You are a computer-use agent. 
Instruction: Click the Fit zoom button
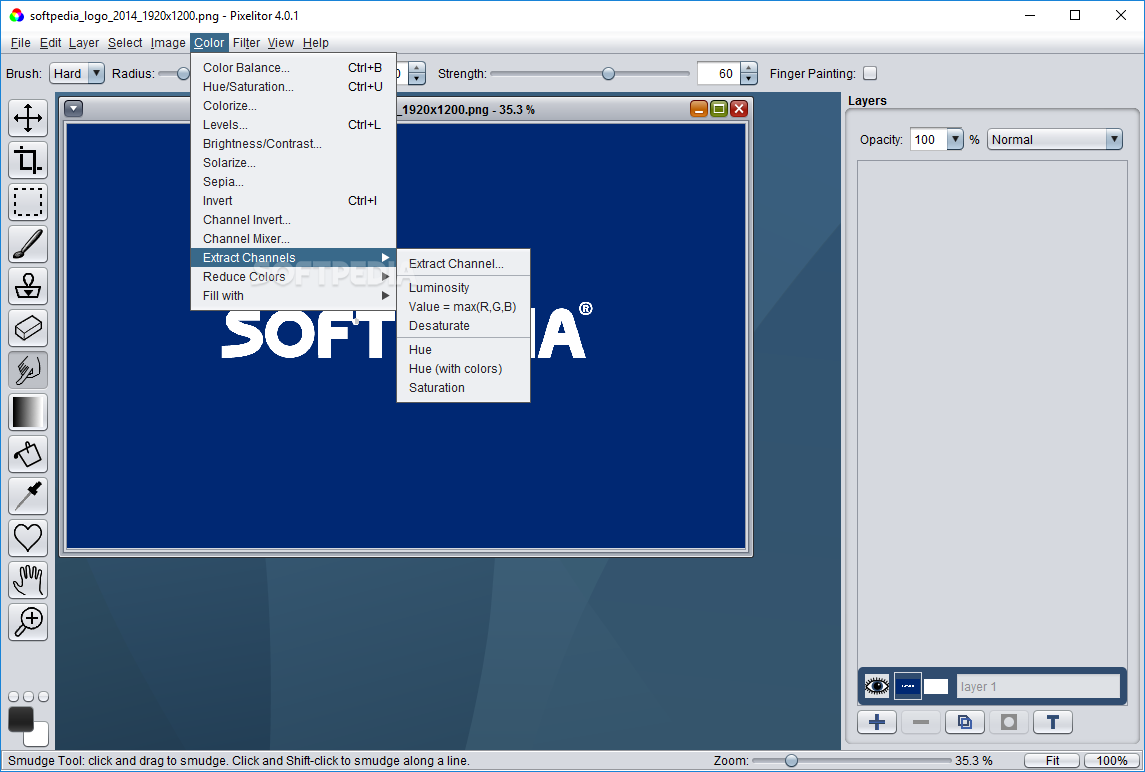coord(1052,761)
